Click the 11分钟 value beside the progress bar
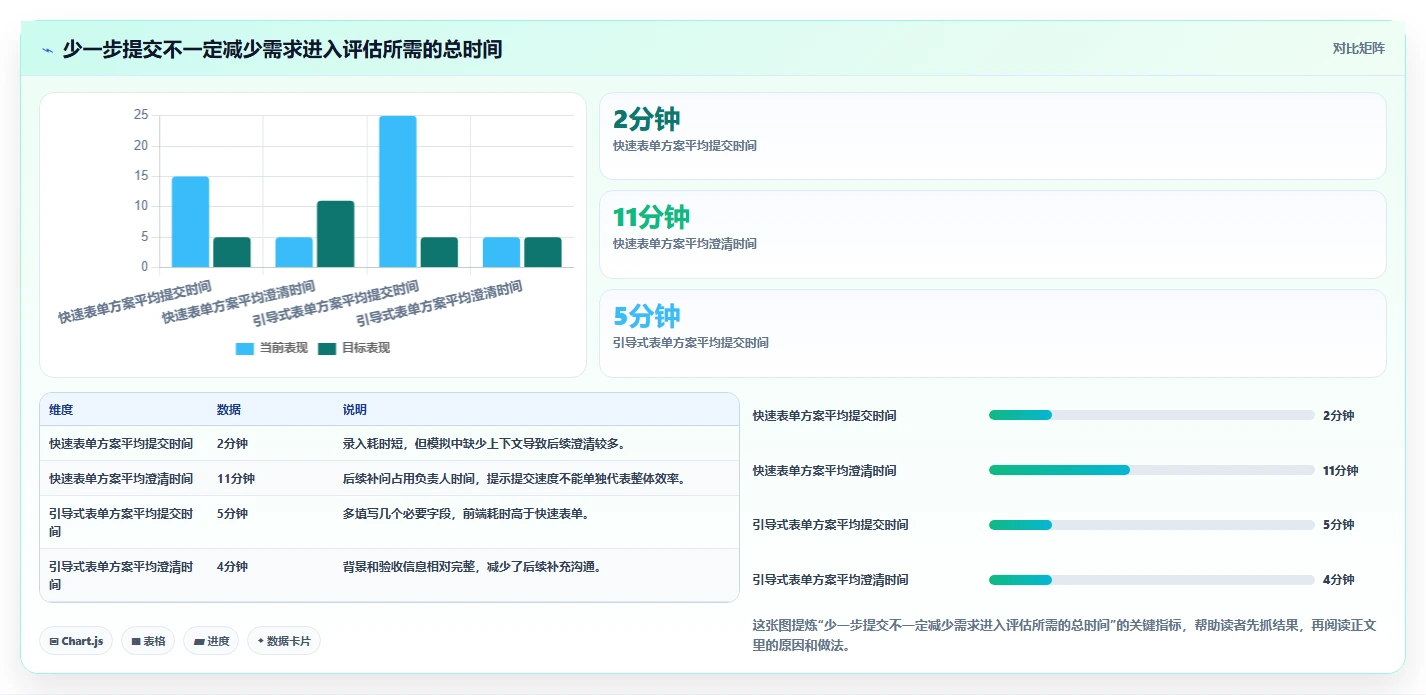The height and width of the screenshot is (695, 1426). 1340,470
